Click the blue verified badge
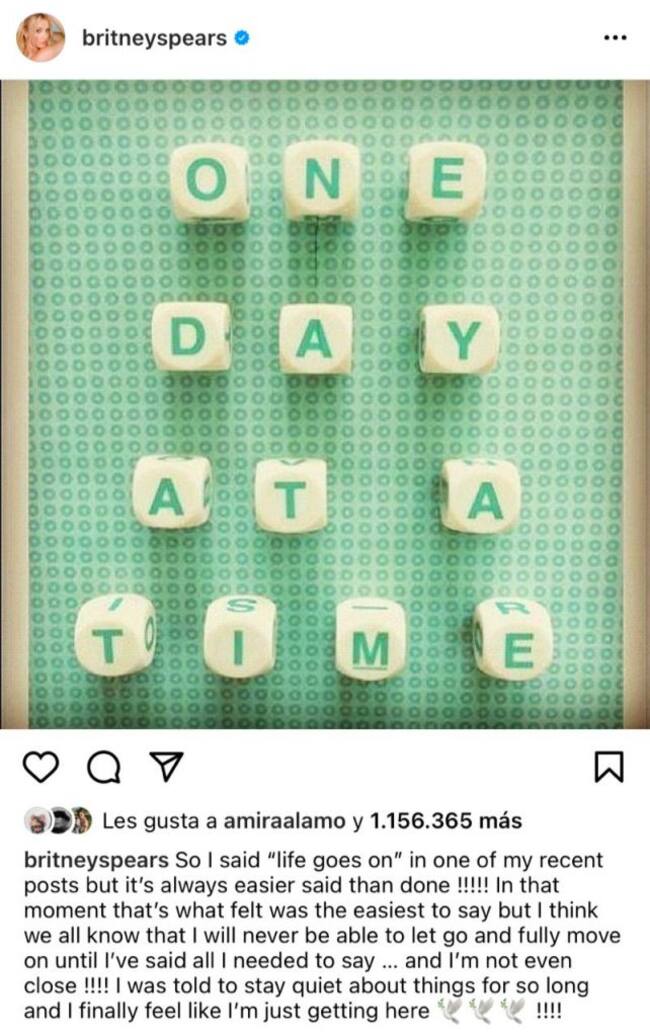The width and height of the screenshot is (650, 1036). point(242,38)
